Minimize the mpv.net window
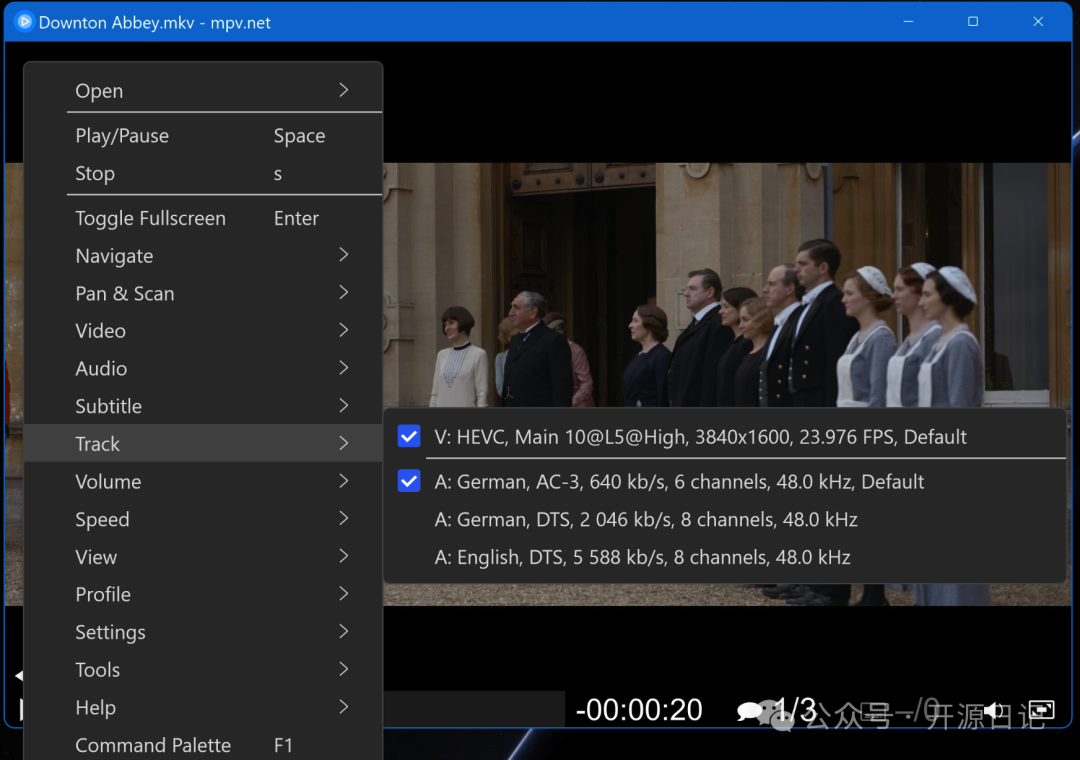This screenshot has width=1080, height=760. coord(908,22)
